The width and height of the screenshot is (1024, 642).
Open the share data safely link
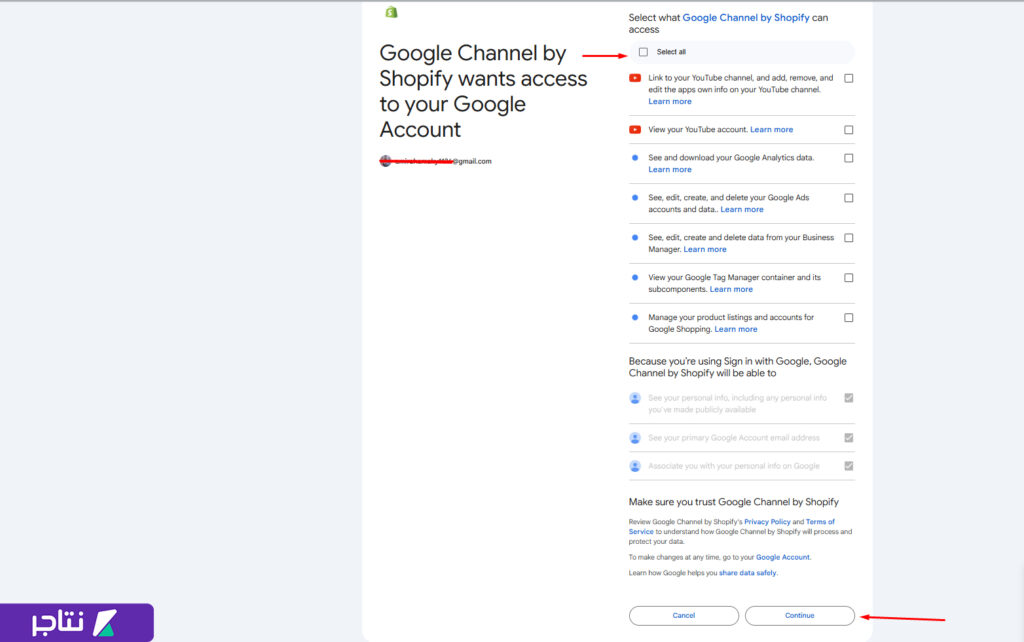(747, 573)
